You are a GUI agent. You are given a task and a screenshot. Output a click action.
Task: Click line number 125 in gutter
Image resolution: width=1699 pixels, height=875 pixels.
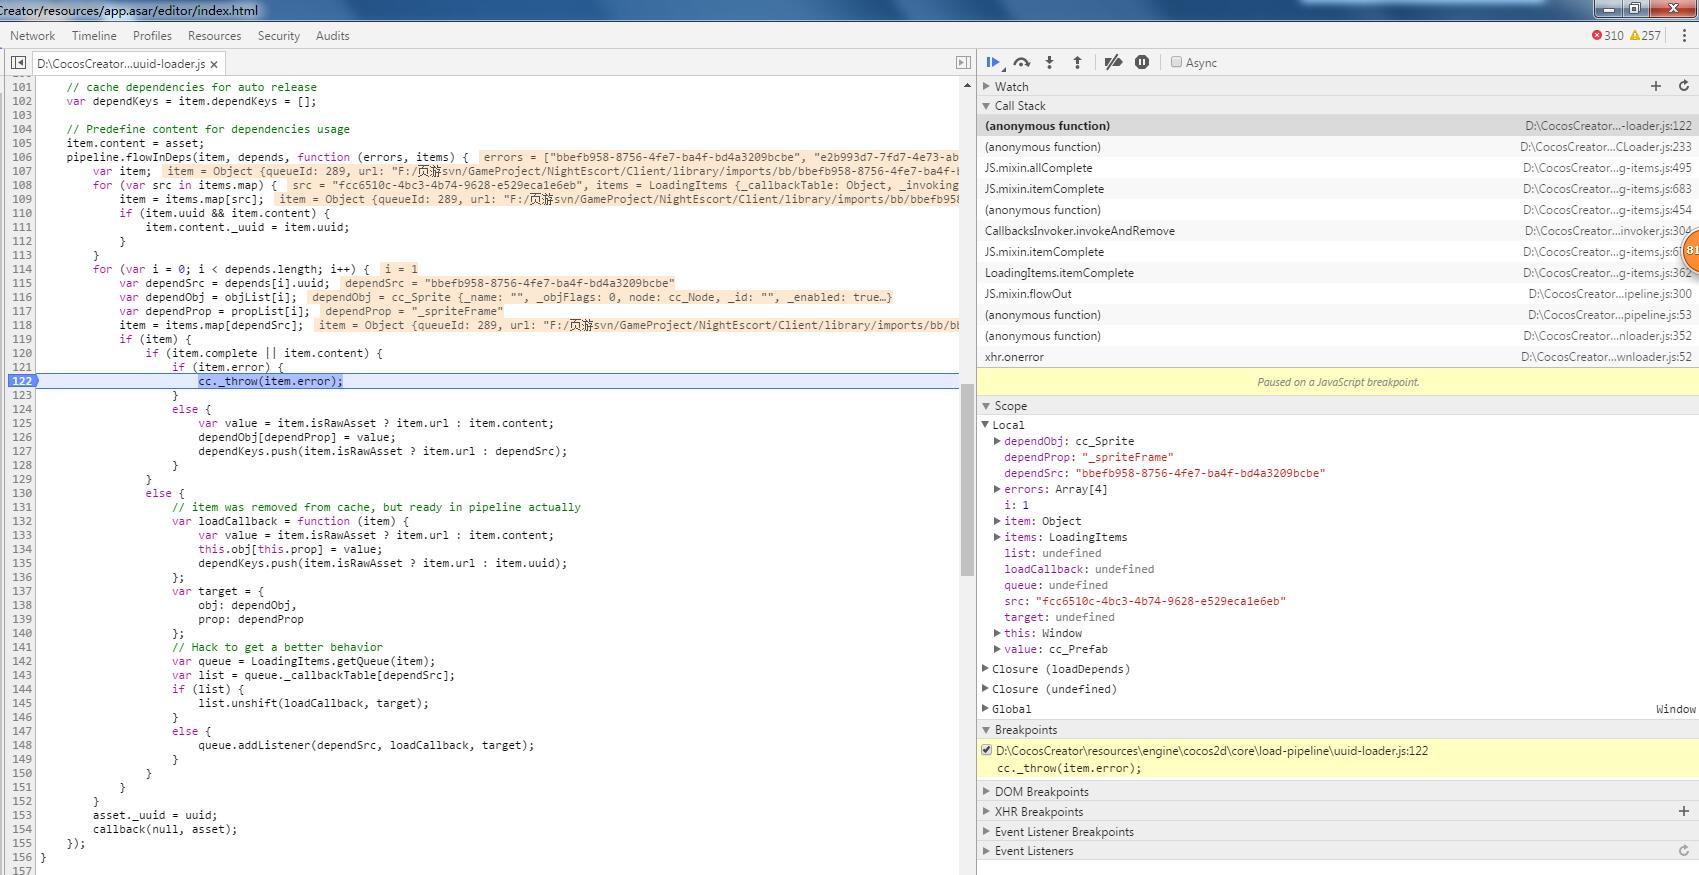(22, 423)
